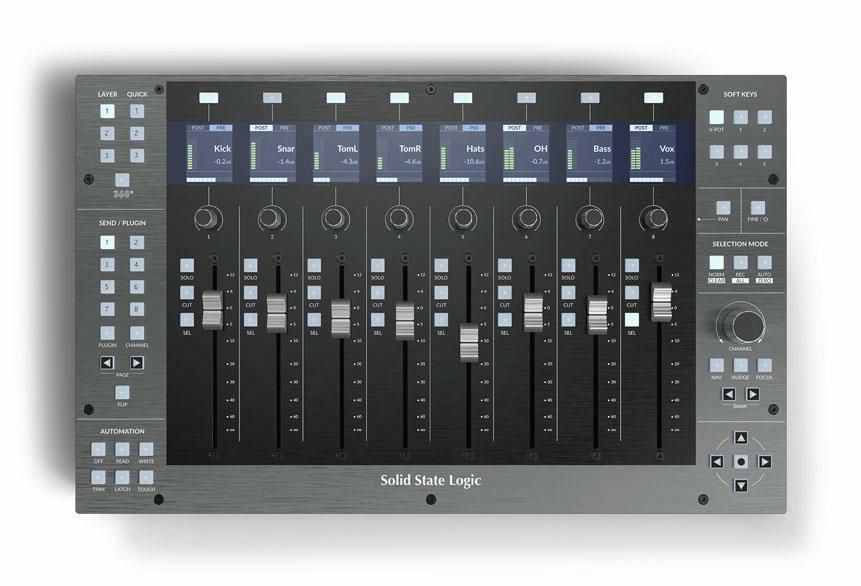Click the V-Pot knob of channel 4

point(399,218)
